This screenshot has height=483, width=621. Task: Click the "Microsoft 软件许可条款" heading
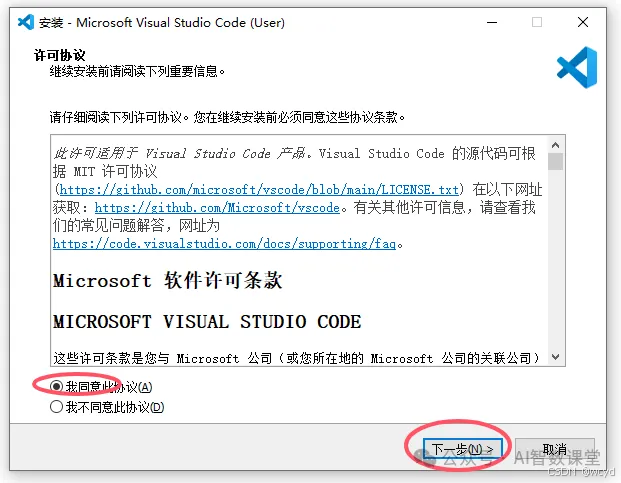click(x=168, y=280)
